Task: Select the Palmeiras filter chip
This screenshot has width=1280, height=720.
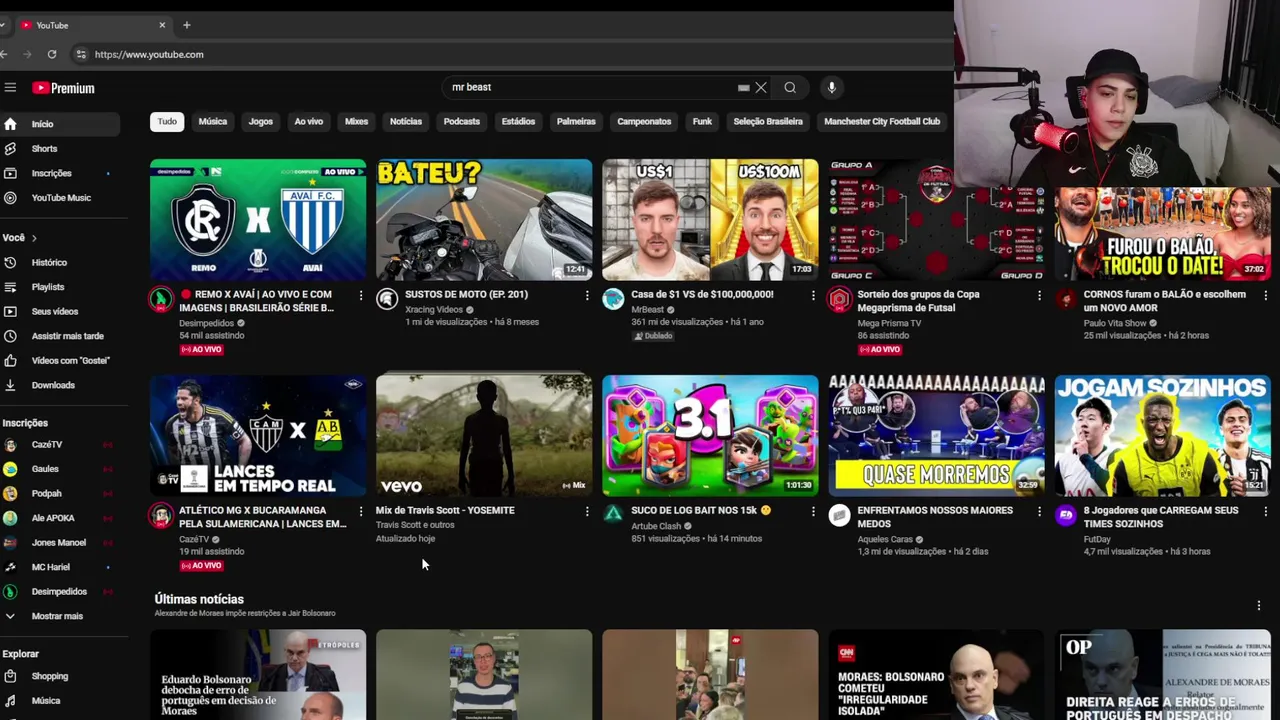Action: [x=576, y=122]
